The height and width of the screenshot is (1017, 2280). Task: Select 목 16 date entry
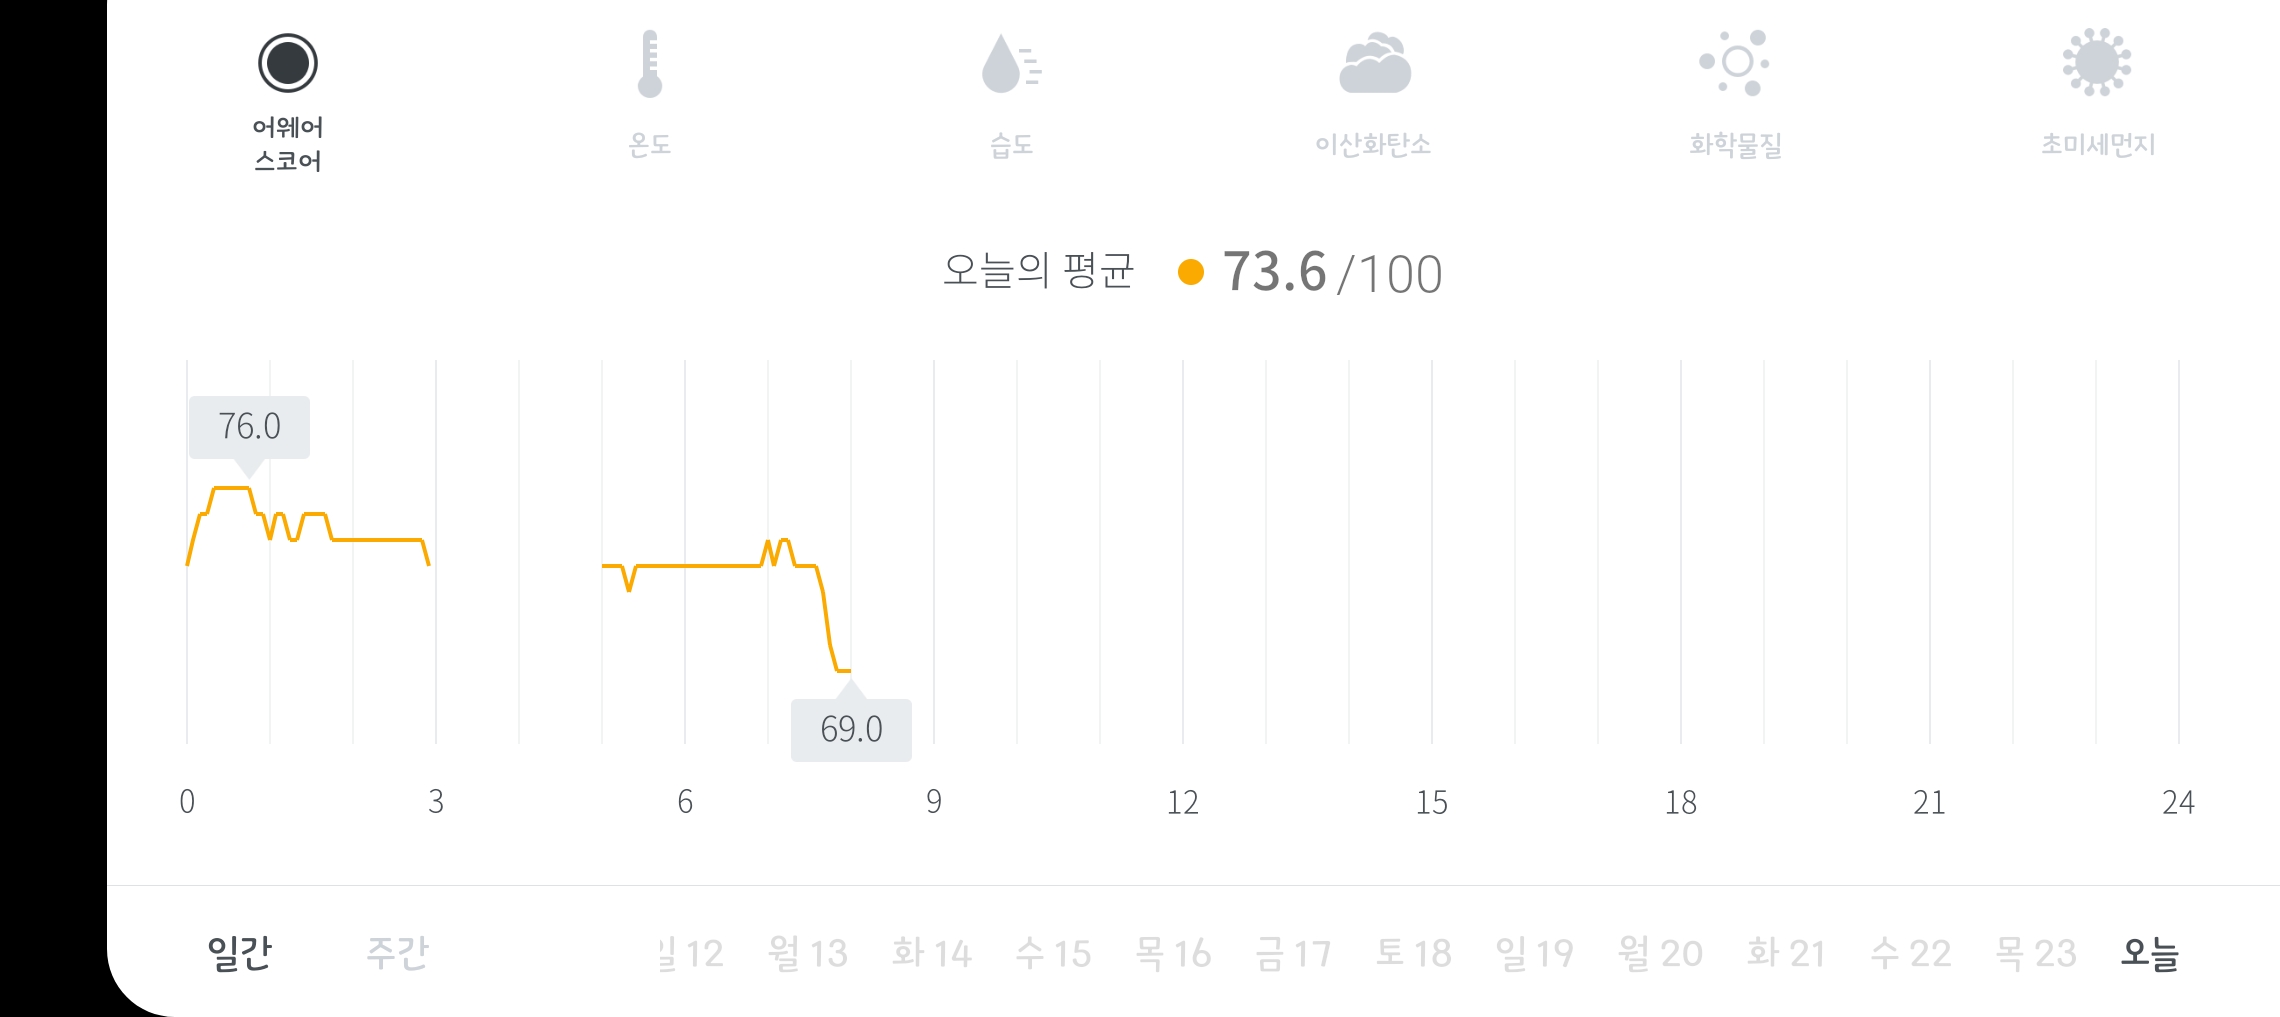(1173, 953)
